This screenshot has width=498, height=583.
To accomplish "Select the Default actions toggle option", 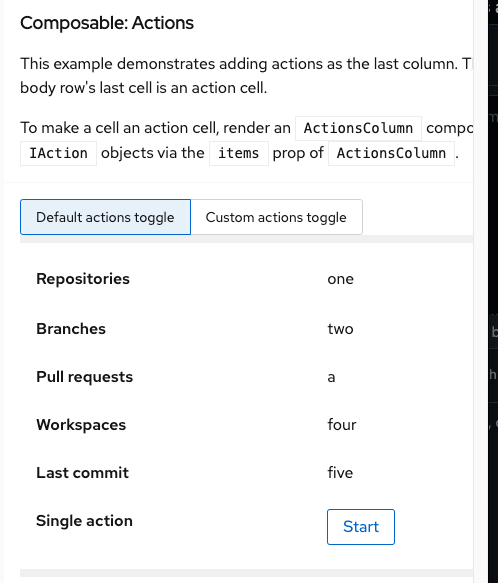I will (x=105, y=217).
